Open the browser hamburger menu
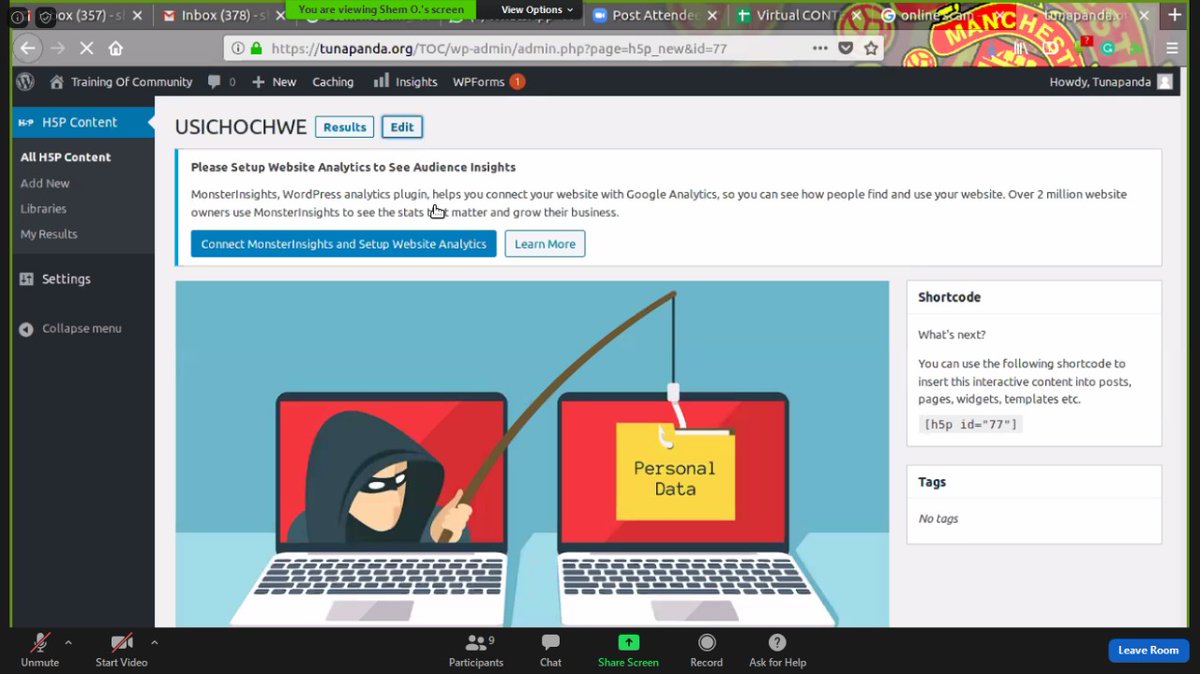The image size is (1200, 674). [1172, 48]
